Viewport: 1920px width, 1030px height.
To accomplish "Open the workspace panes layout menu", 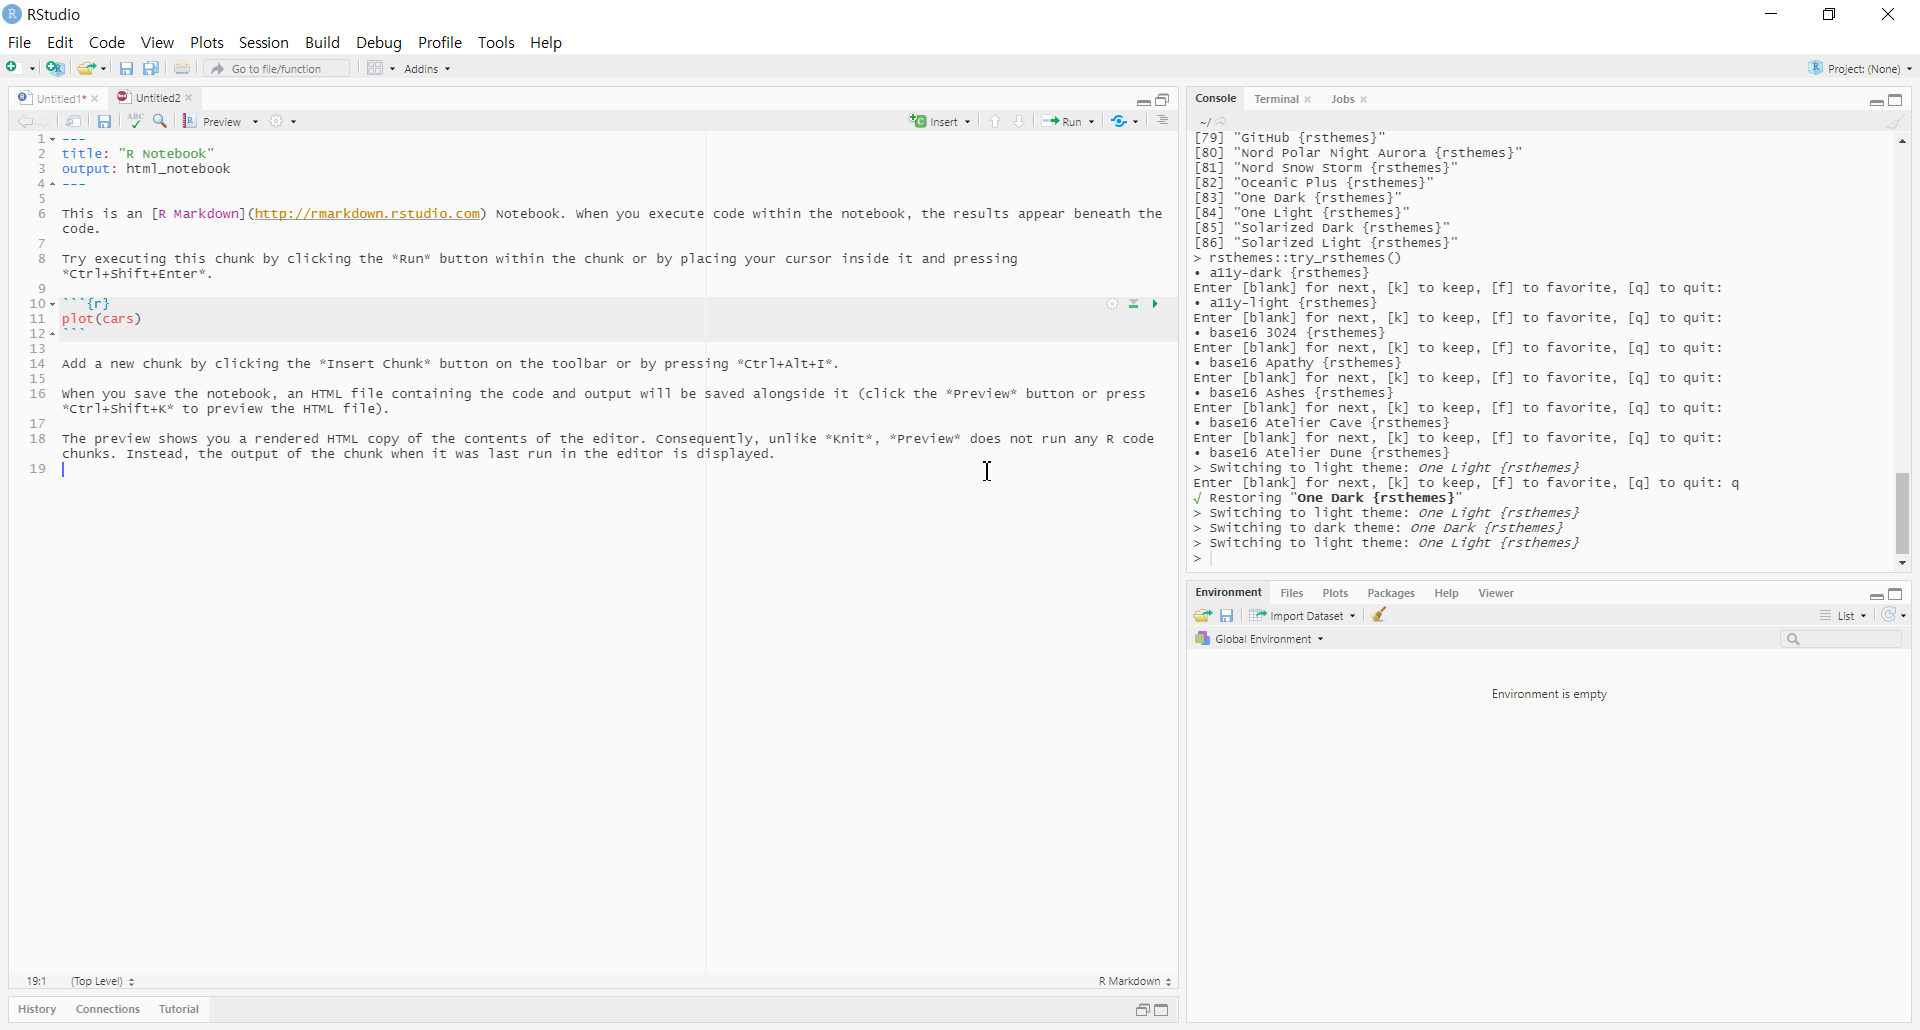I will tap(380, 68).
